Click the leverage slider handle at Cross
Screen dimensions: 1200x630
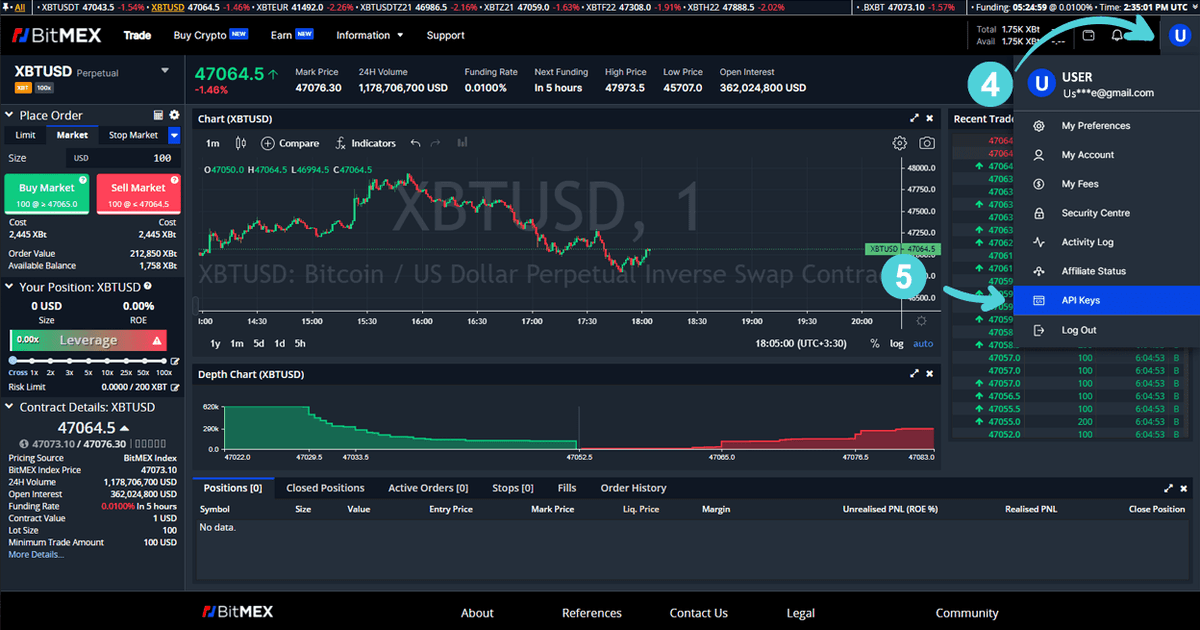click(x=12, y=360)
